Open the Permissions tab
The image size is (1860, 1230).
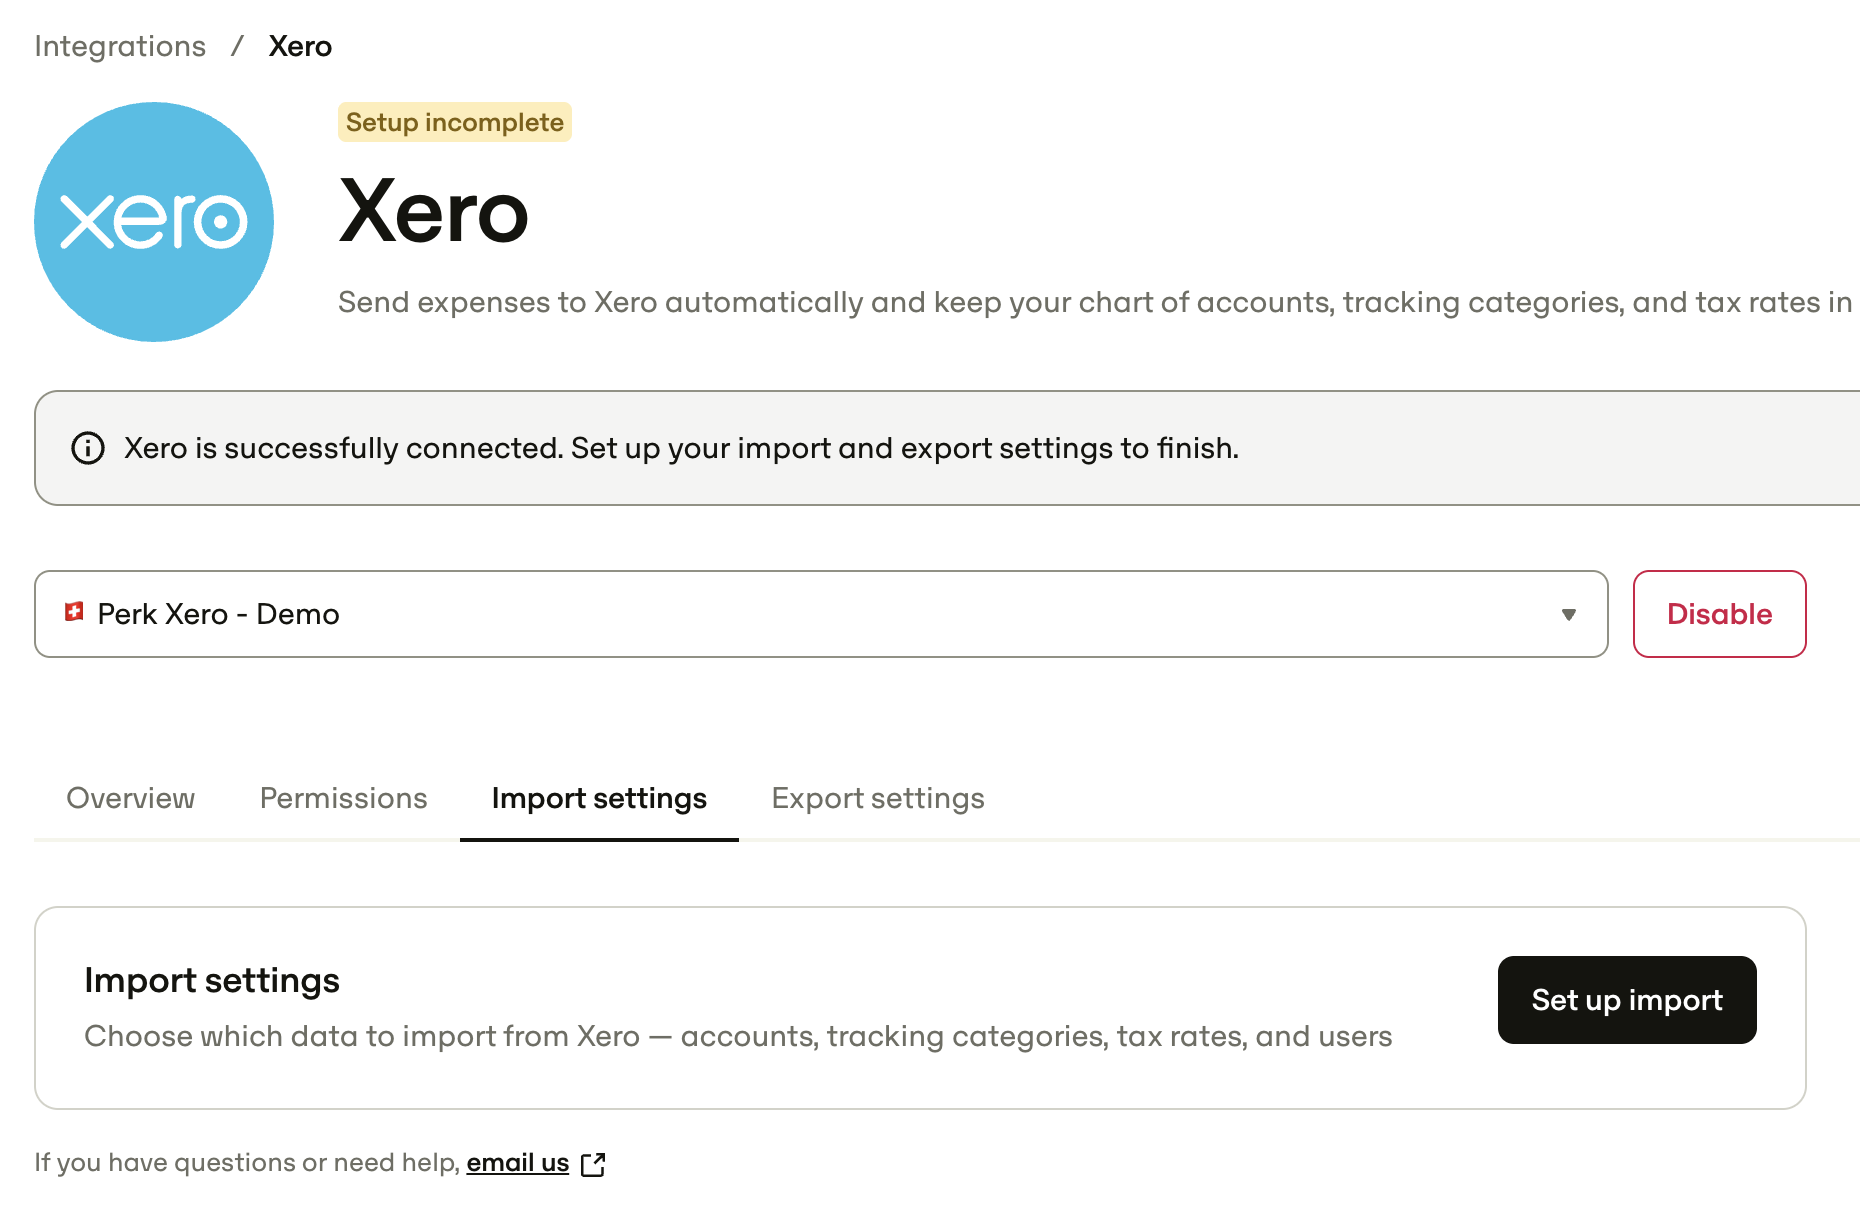343,798
